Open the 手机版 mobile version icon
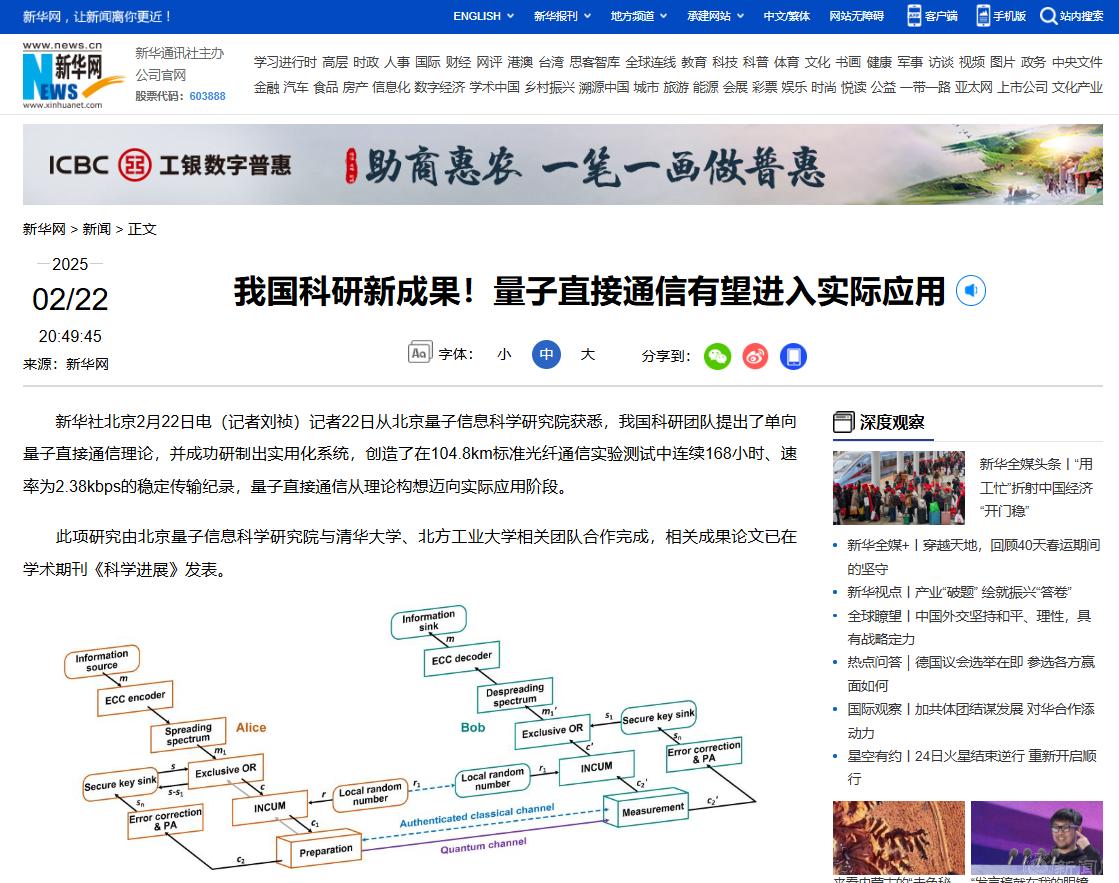Viewport: 1119px width, 883px height. pyautogui.click(x=983, y=16)
